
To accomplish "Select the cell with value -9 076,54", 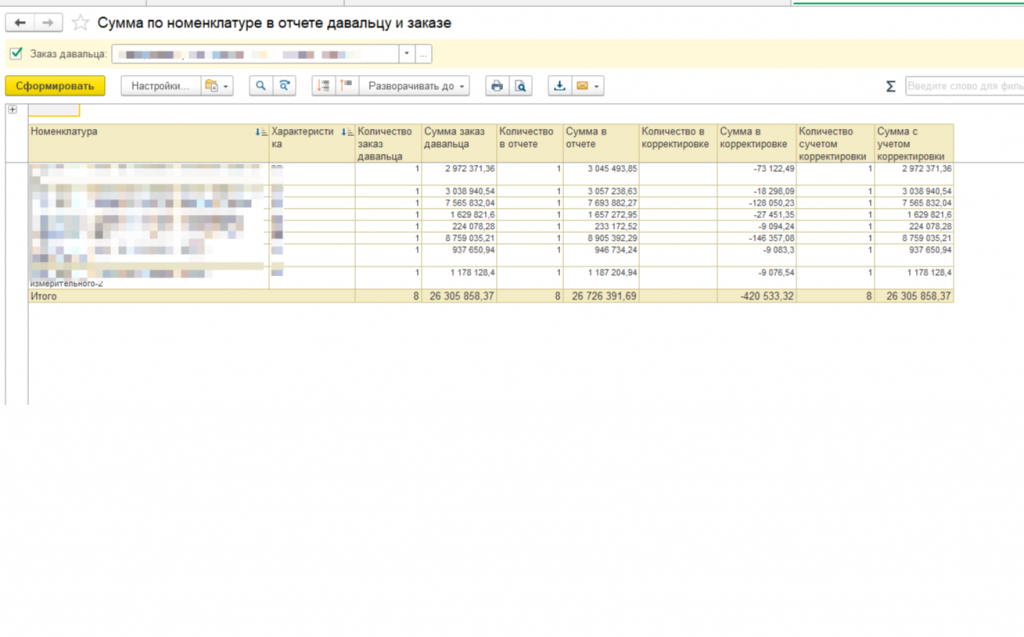I will (x=757, y=278).
